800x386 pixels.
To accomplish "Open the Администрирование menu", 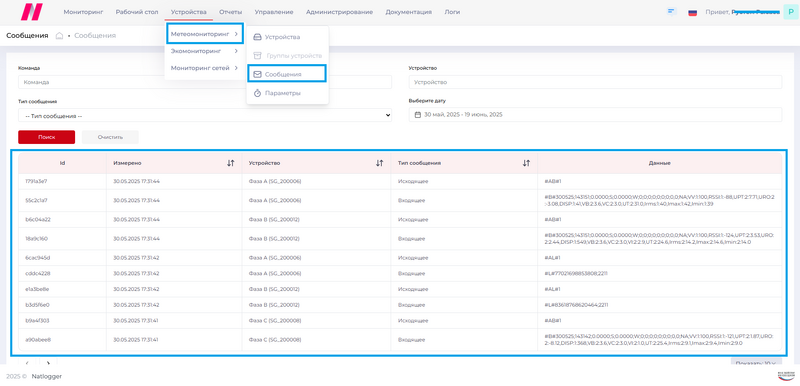I will [339, 12].
